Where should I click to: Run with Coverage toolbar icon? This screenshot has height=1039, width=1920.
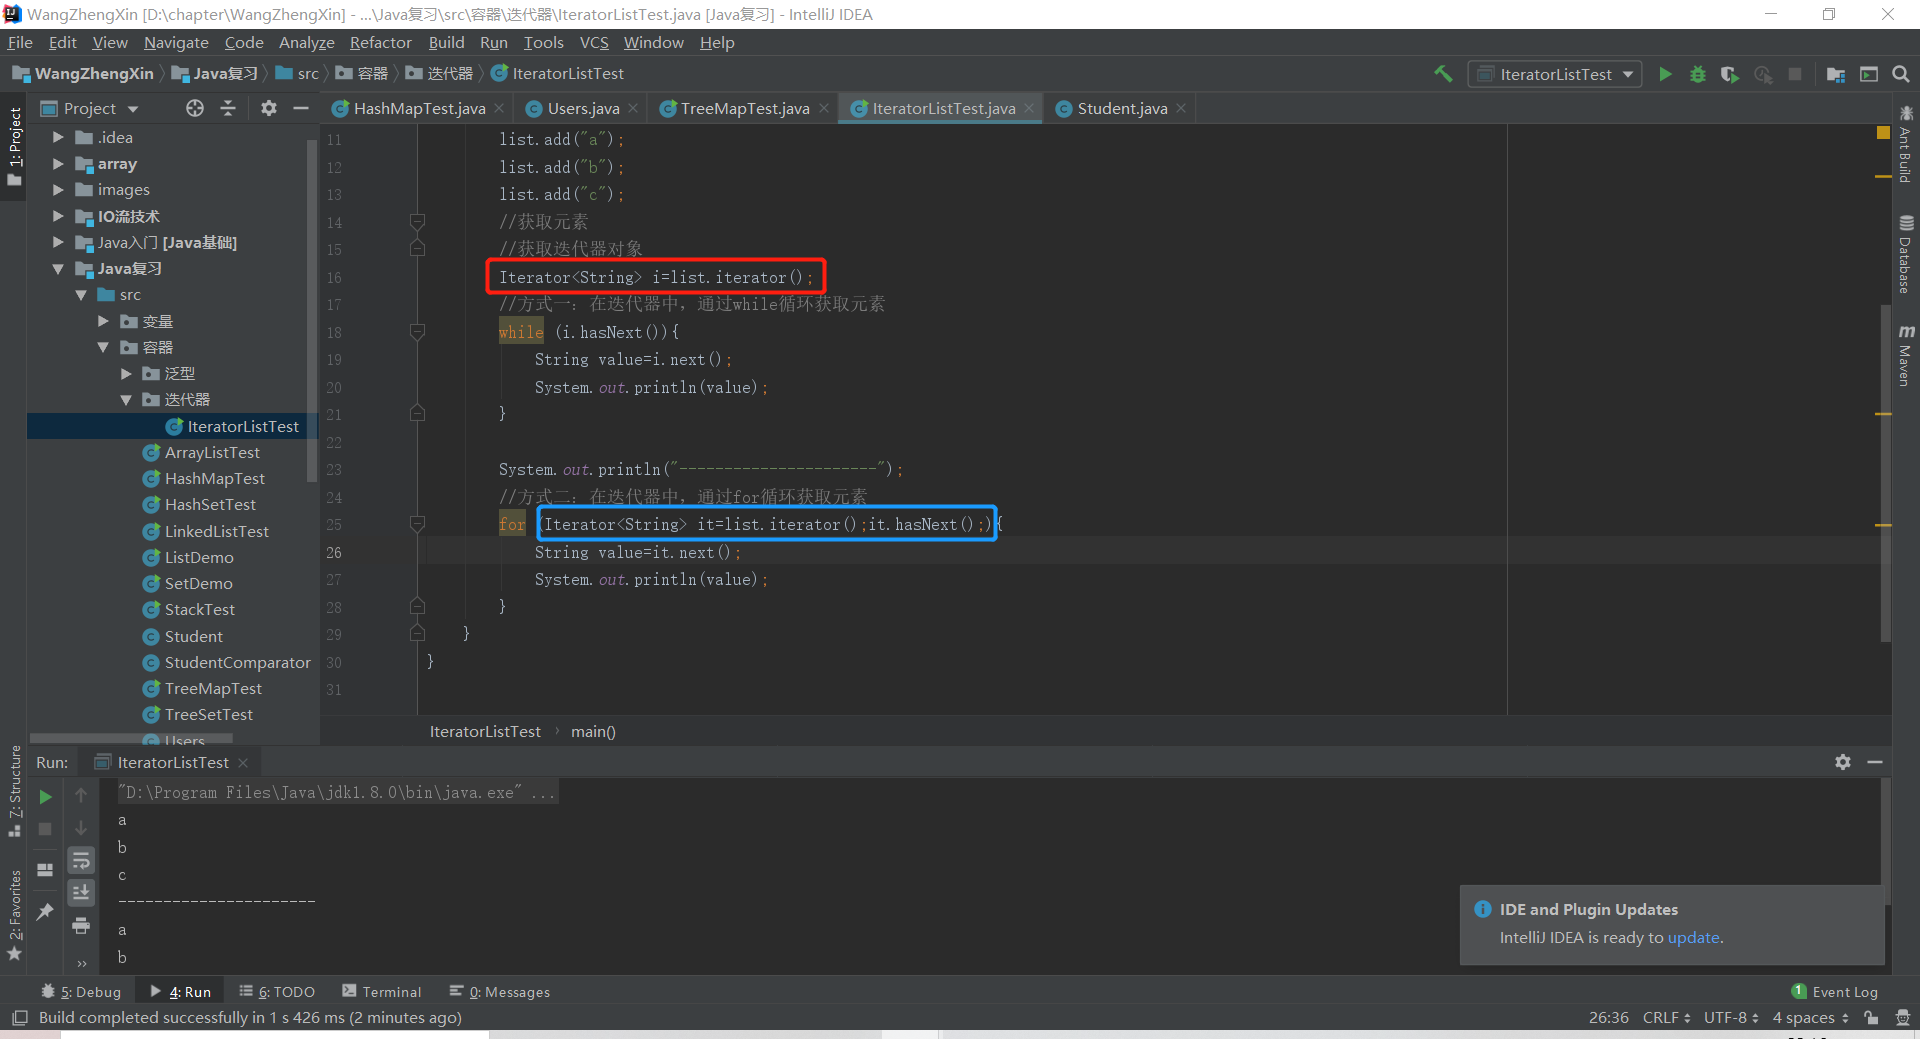(x=1729, y=74)
